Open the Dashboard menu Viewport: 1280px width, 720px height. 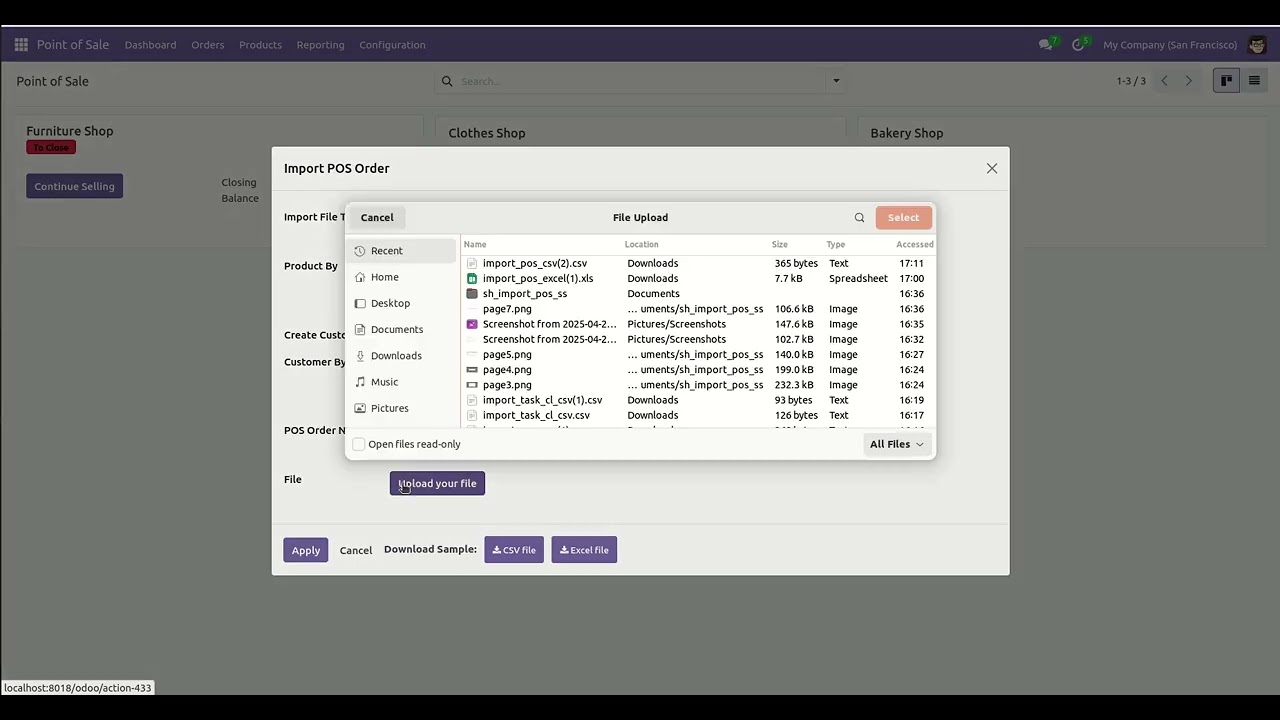point(150,45)
